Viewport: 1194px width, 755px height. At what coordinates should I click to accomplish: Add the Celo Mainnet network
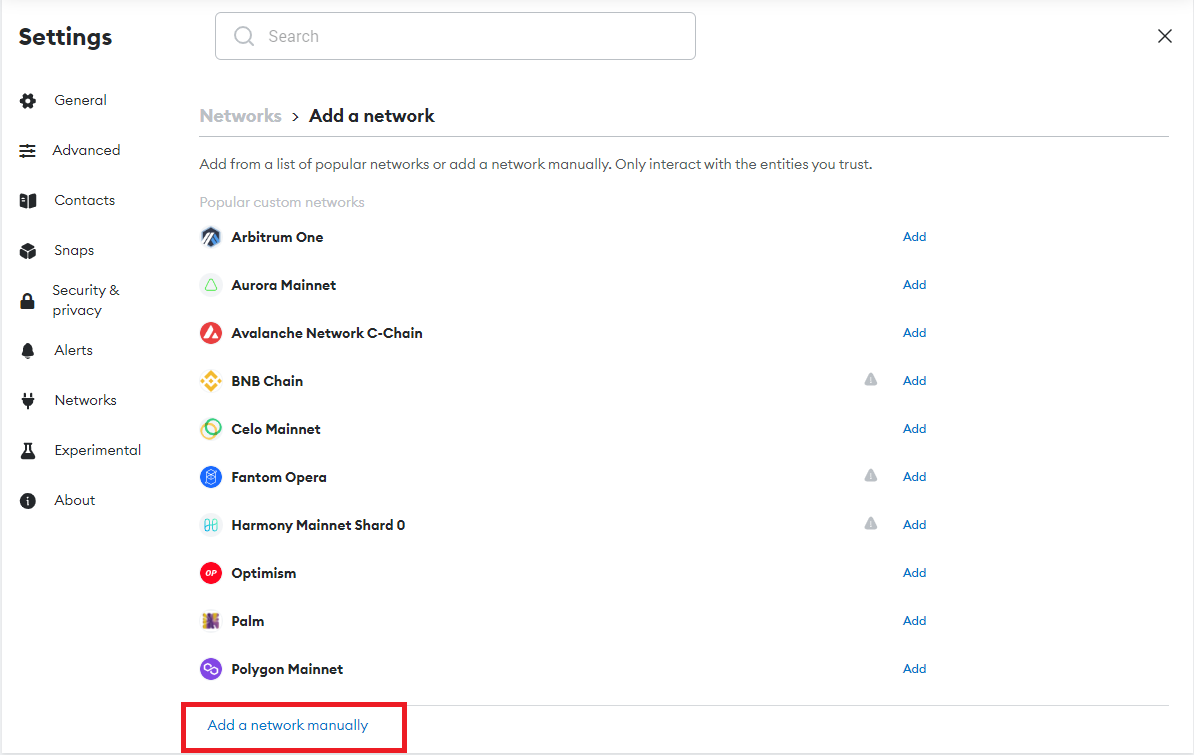pos(914,429)
